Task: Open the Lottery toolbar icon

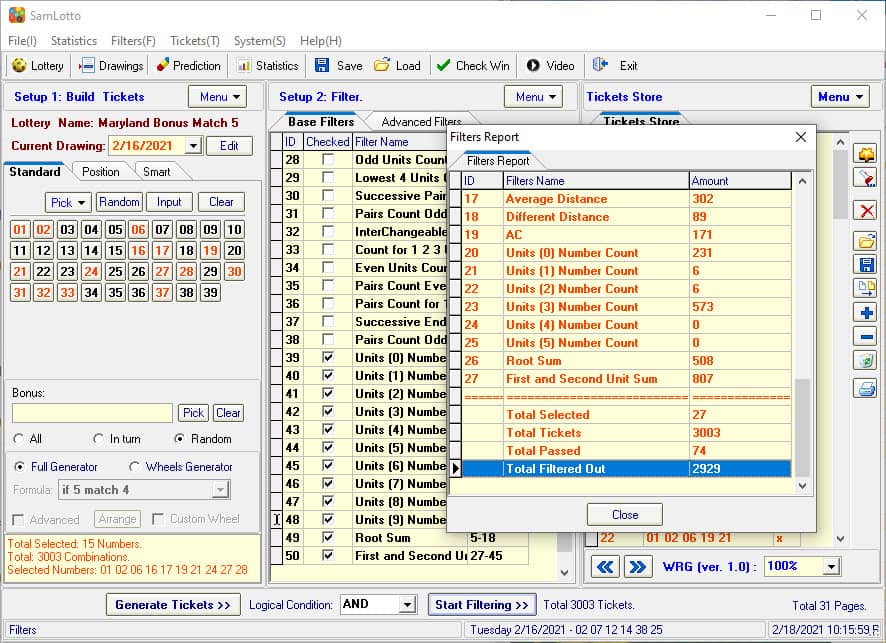Action: (x=19, y=66)
